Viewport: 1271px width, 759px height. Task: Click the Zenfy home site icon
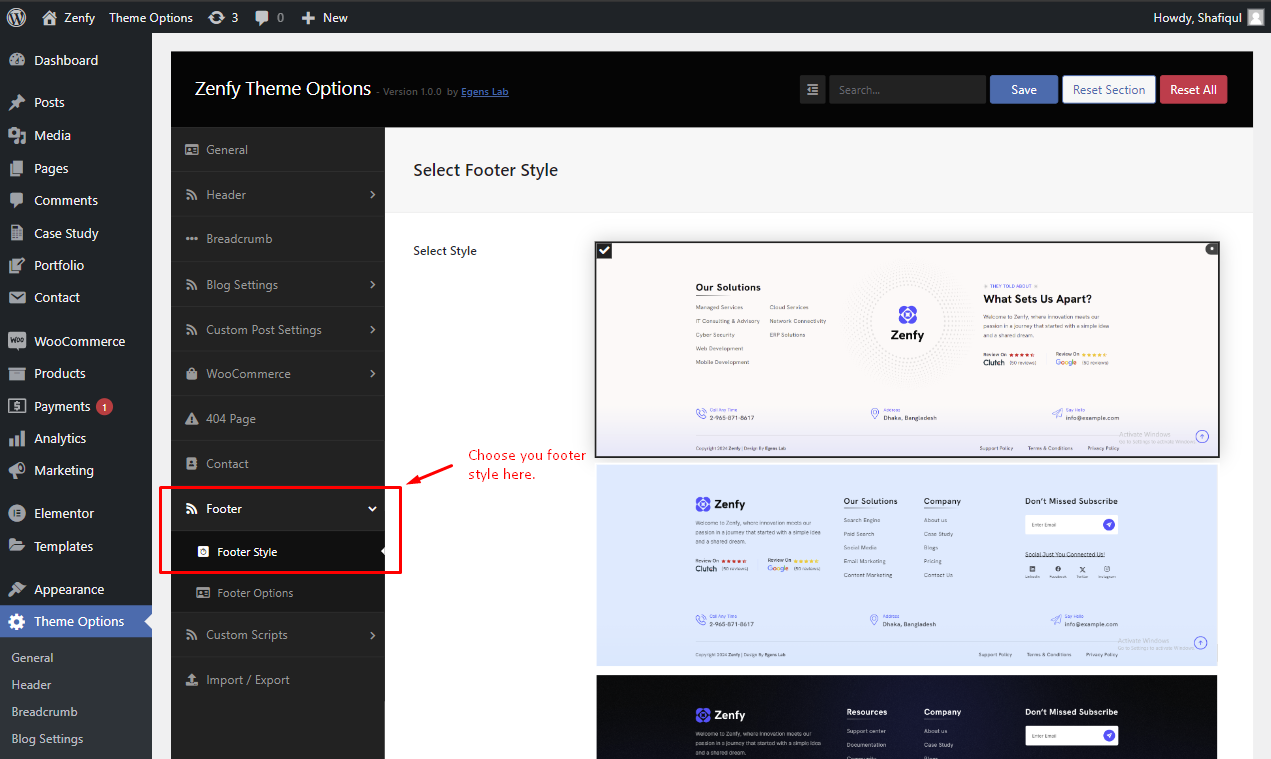pyautogui.click(x=49, y=17)
